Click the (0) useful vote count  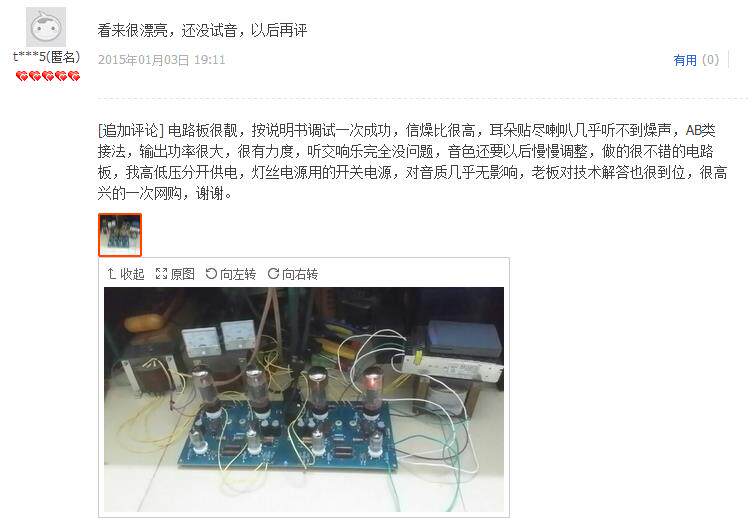click(710, 60)
